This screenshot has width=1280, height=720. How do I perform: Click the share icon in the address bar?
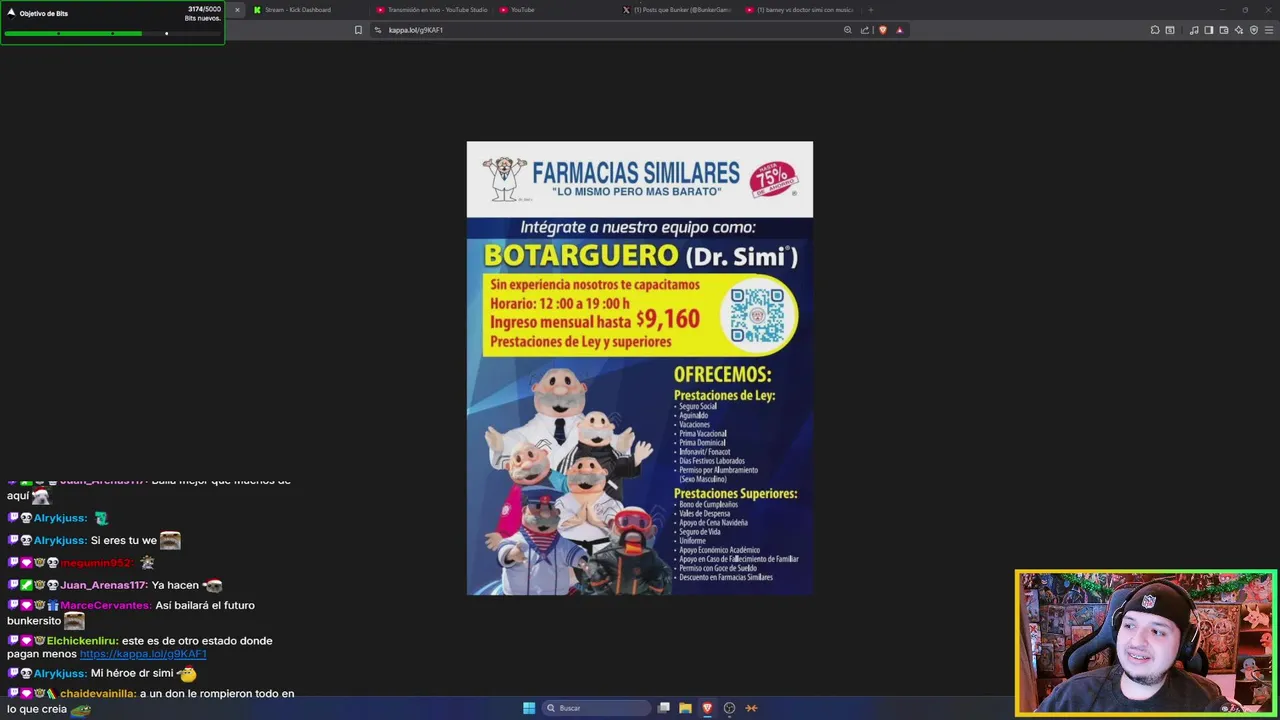tap(865, 30)
